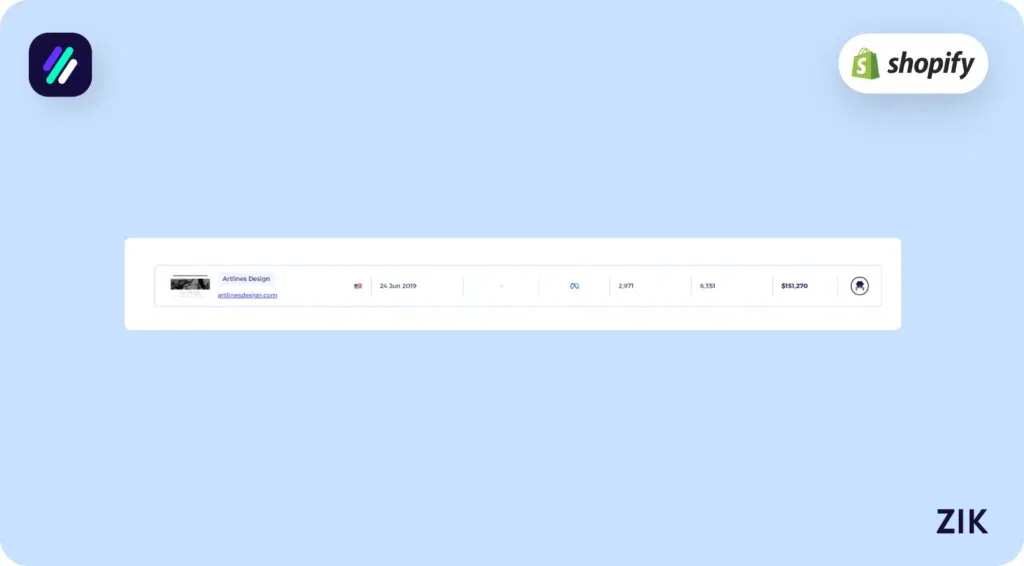This screenshot has width=1024, height=566.
Task: Click the Shopify wordmark text
Action: pos(929,65)
